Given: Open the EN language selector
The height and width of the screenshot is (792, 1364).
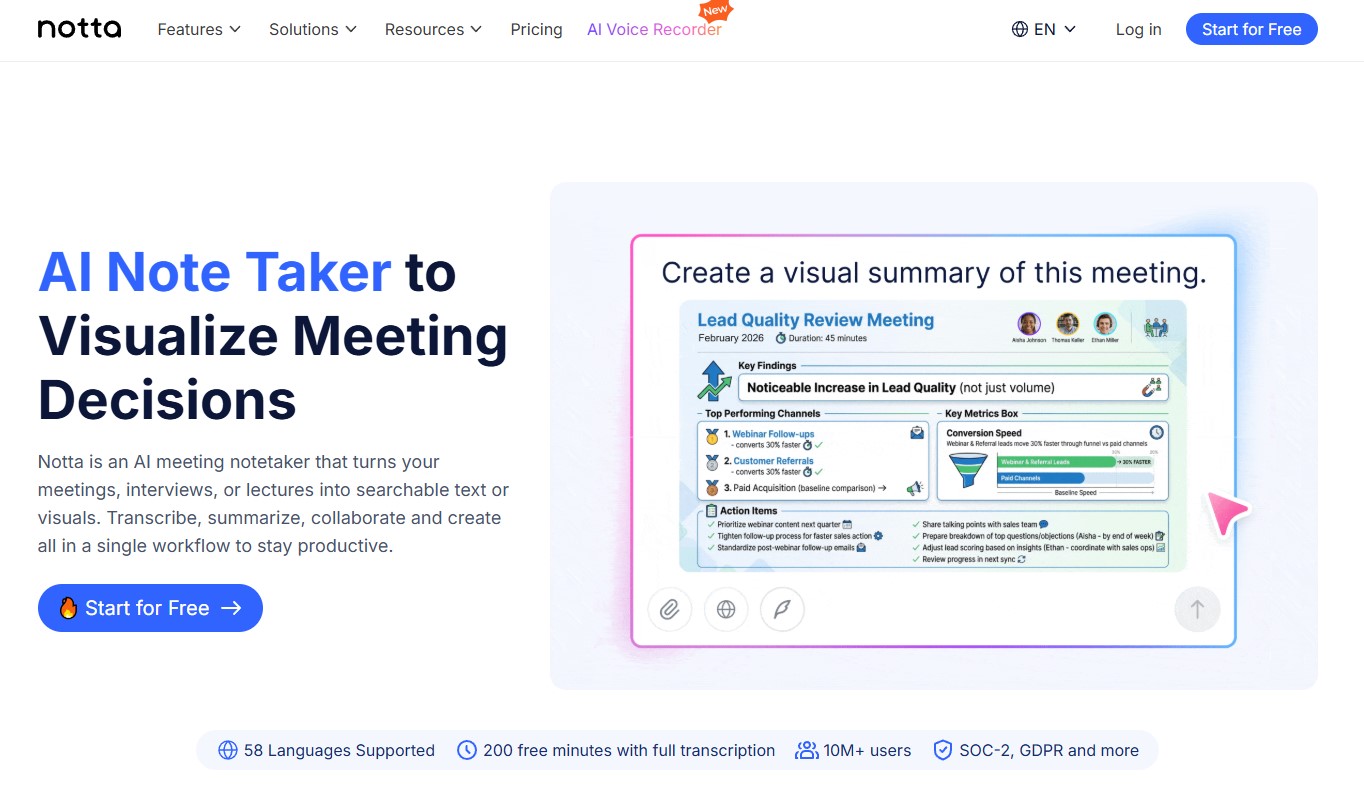Looking at the screenshot, I should coord(1044,30).
